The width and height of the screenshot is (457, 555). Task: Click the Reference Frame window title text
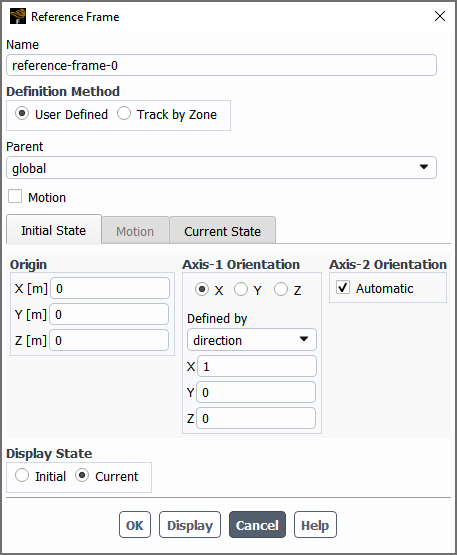pos(75,17)
